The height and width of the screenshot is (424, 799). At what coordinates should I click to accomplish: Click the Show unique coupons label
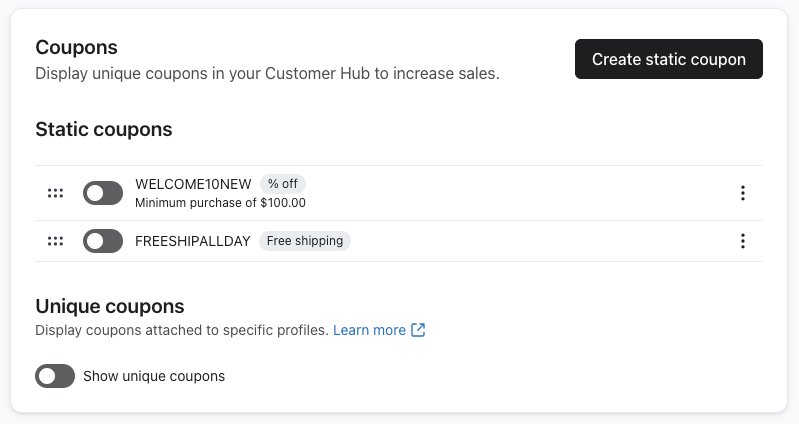(154, 376)
